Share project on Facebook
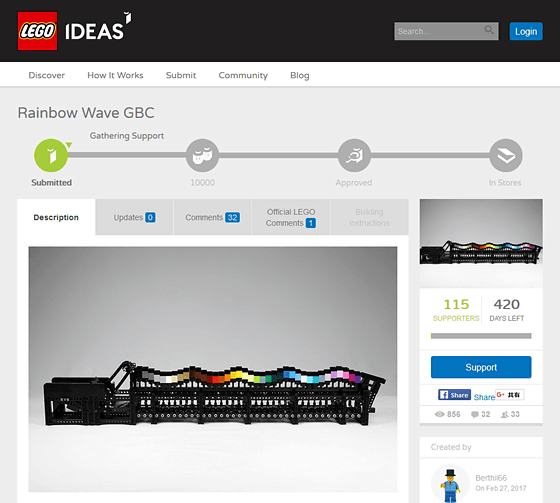The image size is (560, 503). (x=454, y=394)
